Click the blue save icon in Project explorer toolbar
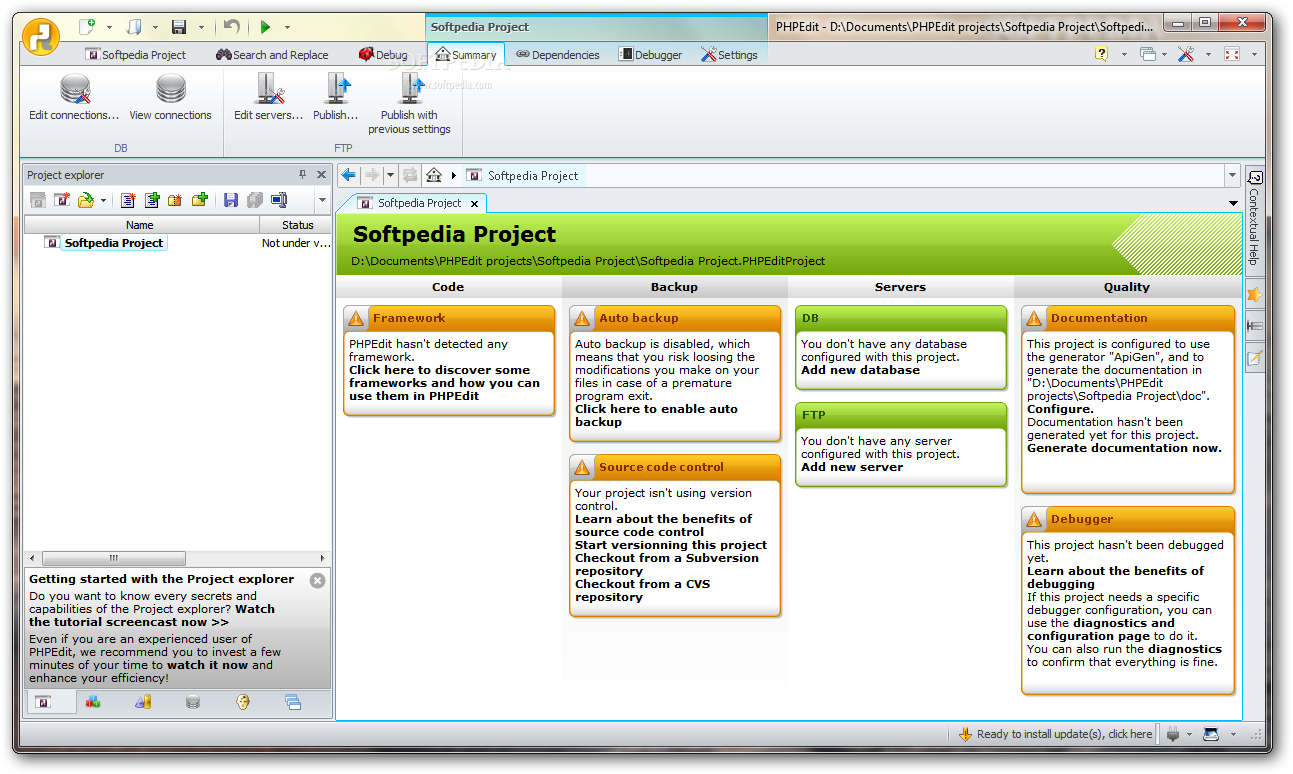 point(231,200)
